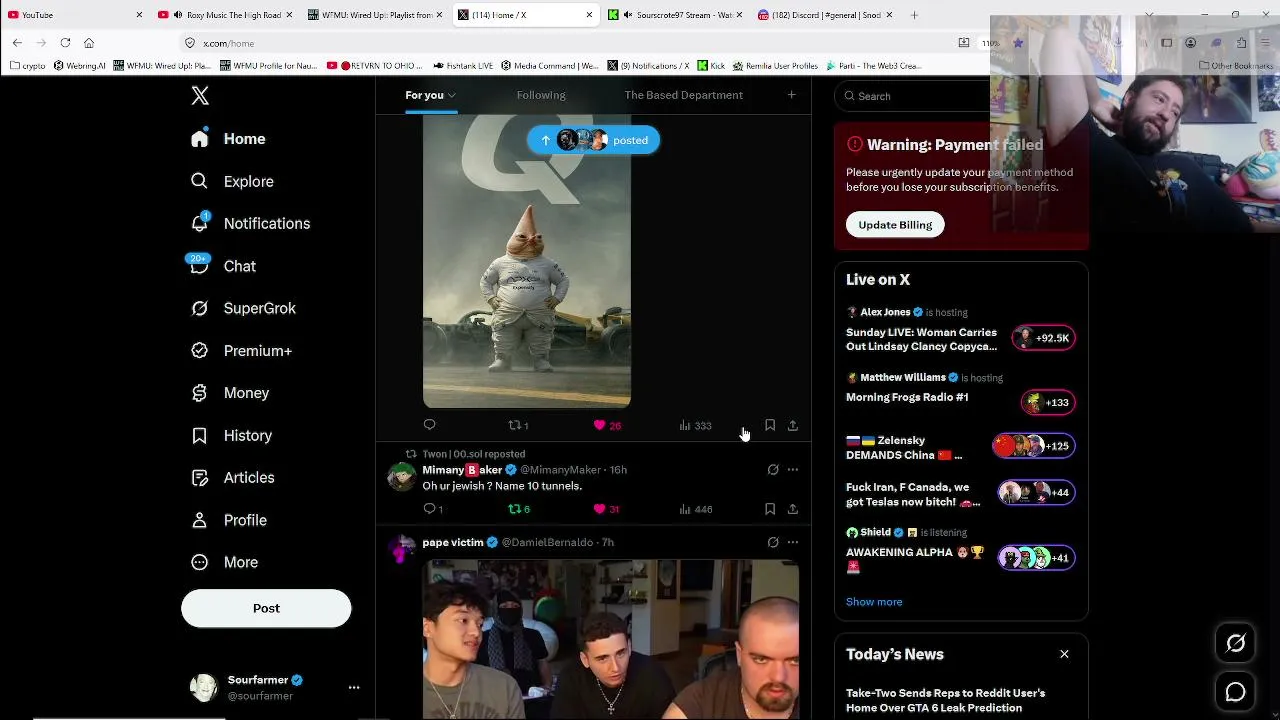Bookmark the image post with 333 views
Image resolution: width=1280 pixels, height=720 pixels.
pyautogui.click(x=770, y=425)
